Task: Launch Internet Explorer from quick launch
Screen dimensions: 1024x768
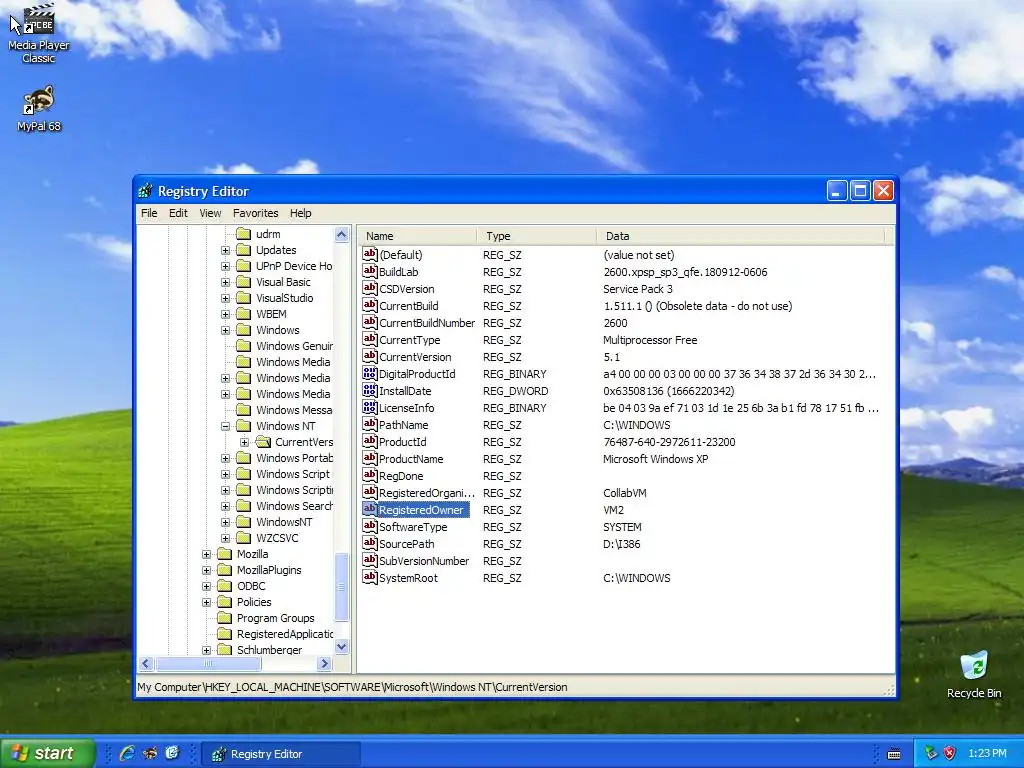Action: (x=127, y=753)
